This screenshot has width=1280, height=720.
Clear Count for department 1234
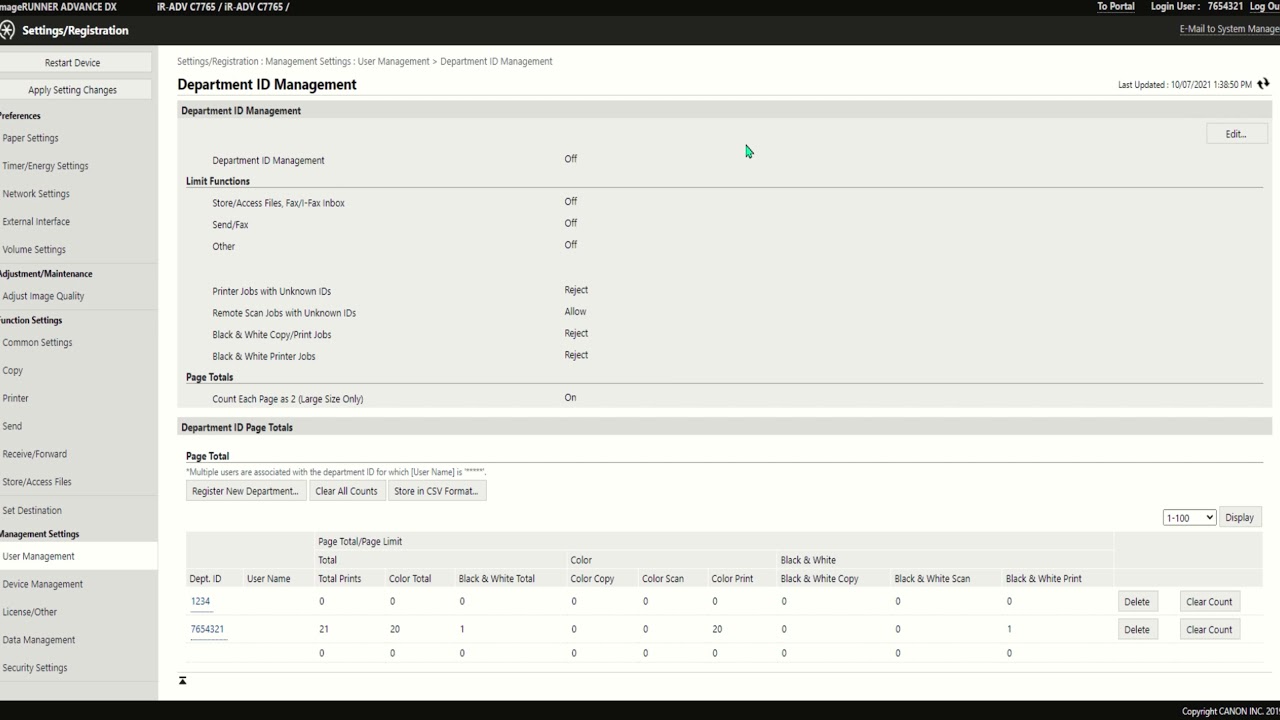1209,601
